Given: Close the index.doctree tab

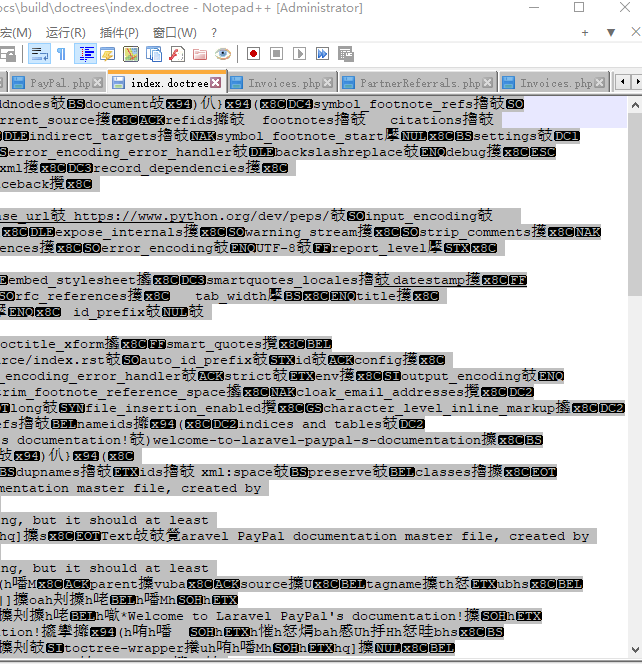Looking at the screenshot, I should [x=217, y=83].
